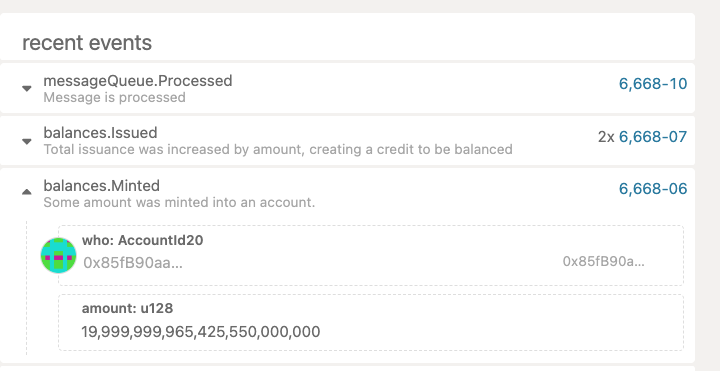
Task: Select the 0x85fB90aa... account name text
Action: 133,263
